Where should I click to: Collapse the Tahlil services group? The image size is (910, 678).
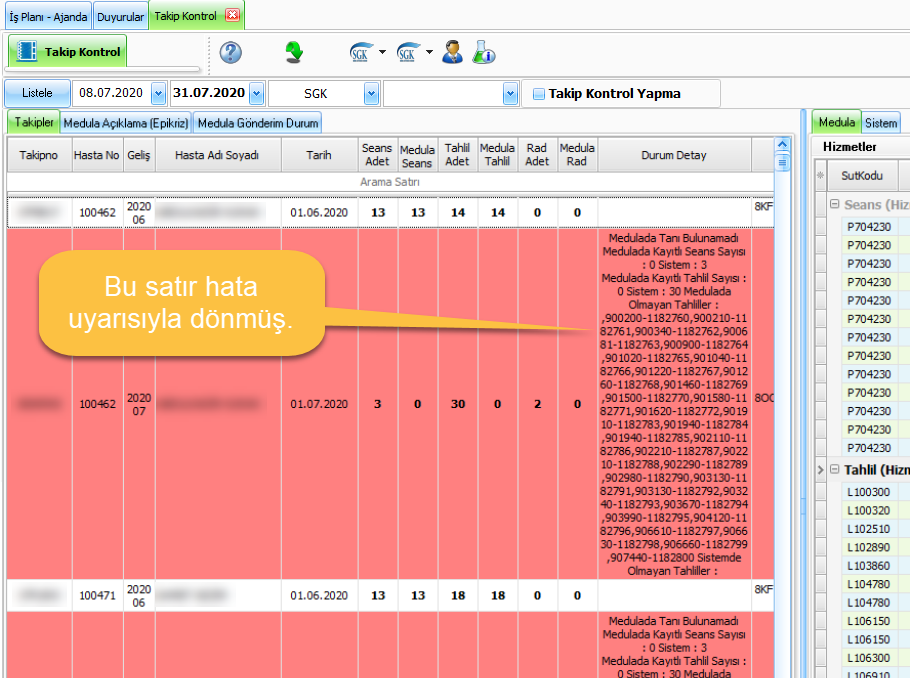pos(835,469)
